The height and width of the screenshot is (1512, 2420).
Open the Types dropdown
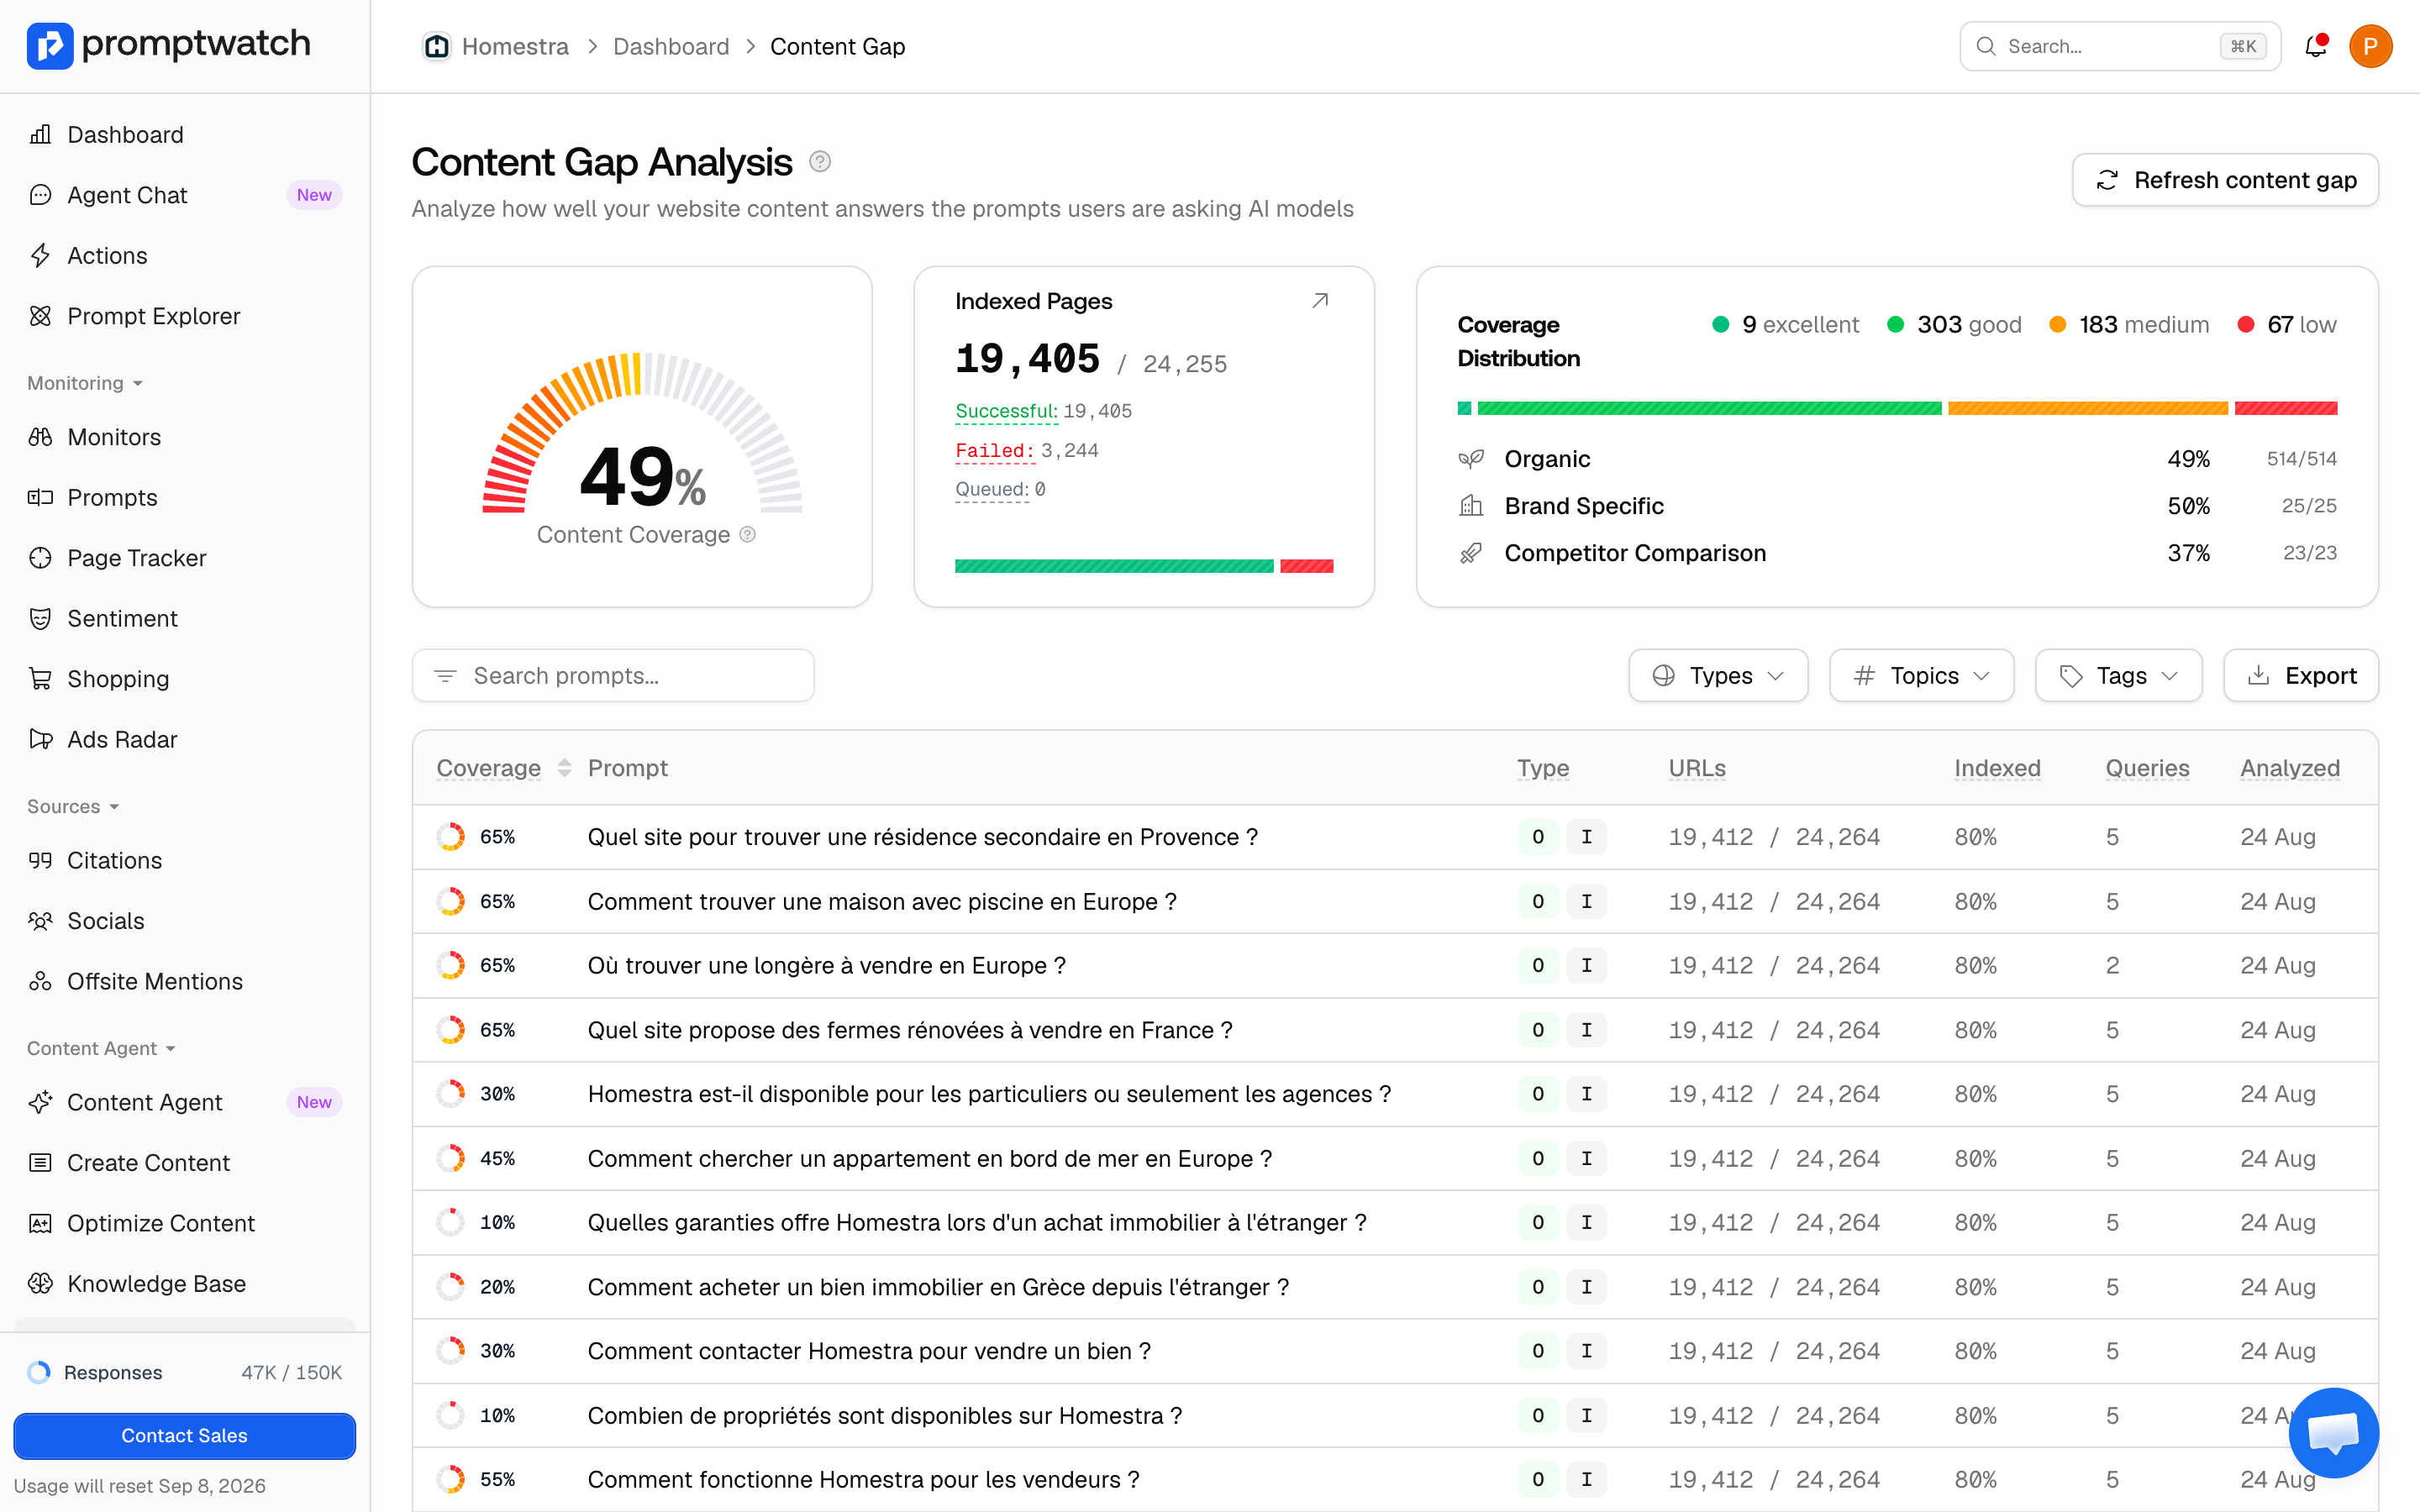1717,676
